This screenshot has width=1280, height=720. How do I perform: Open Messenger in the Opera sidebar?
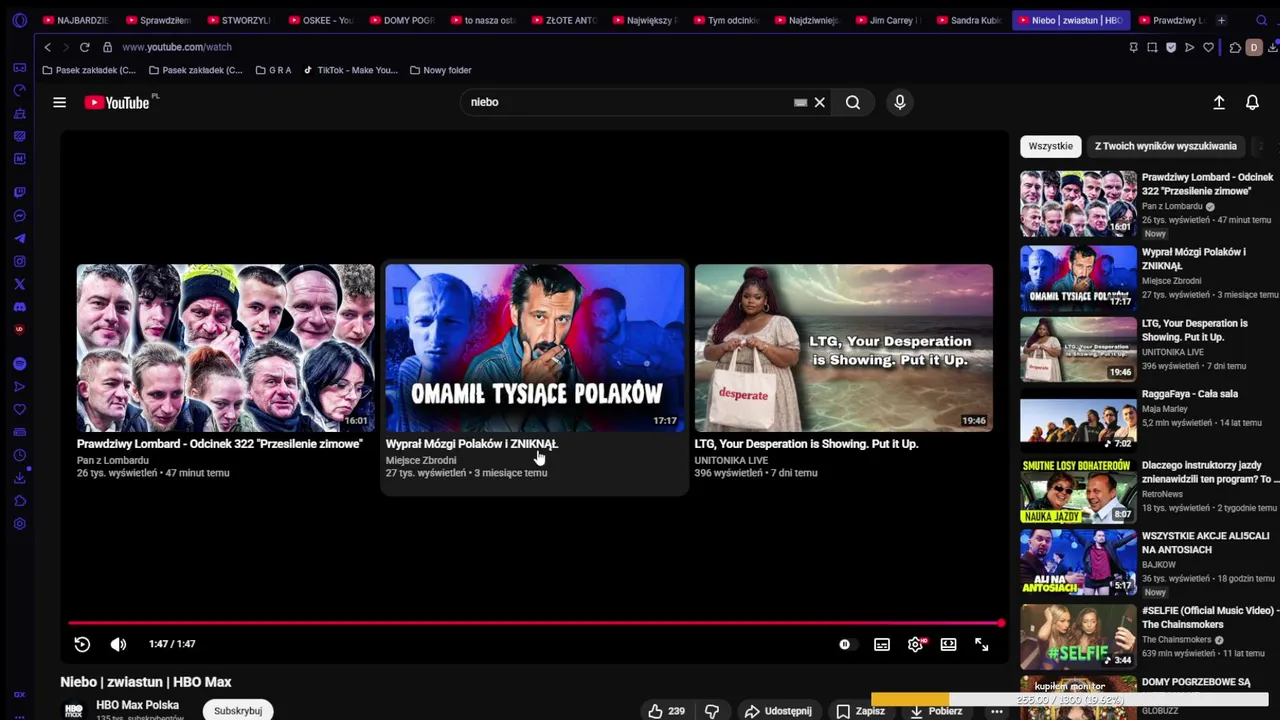(19, 216)
